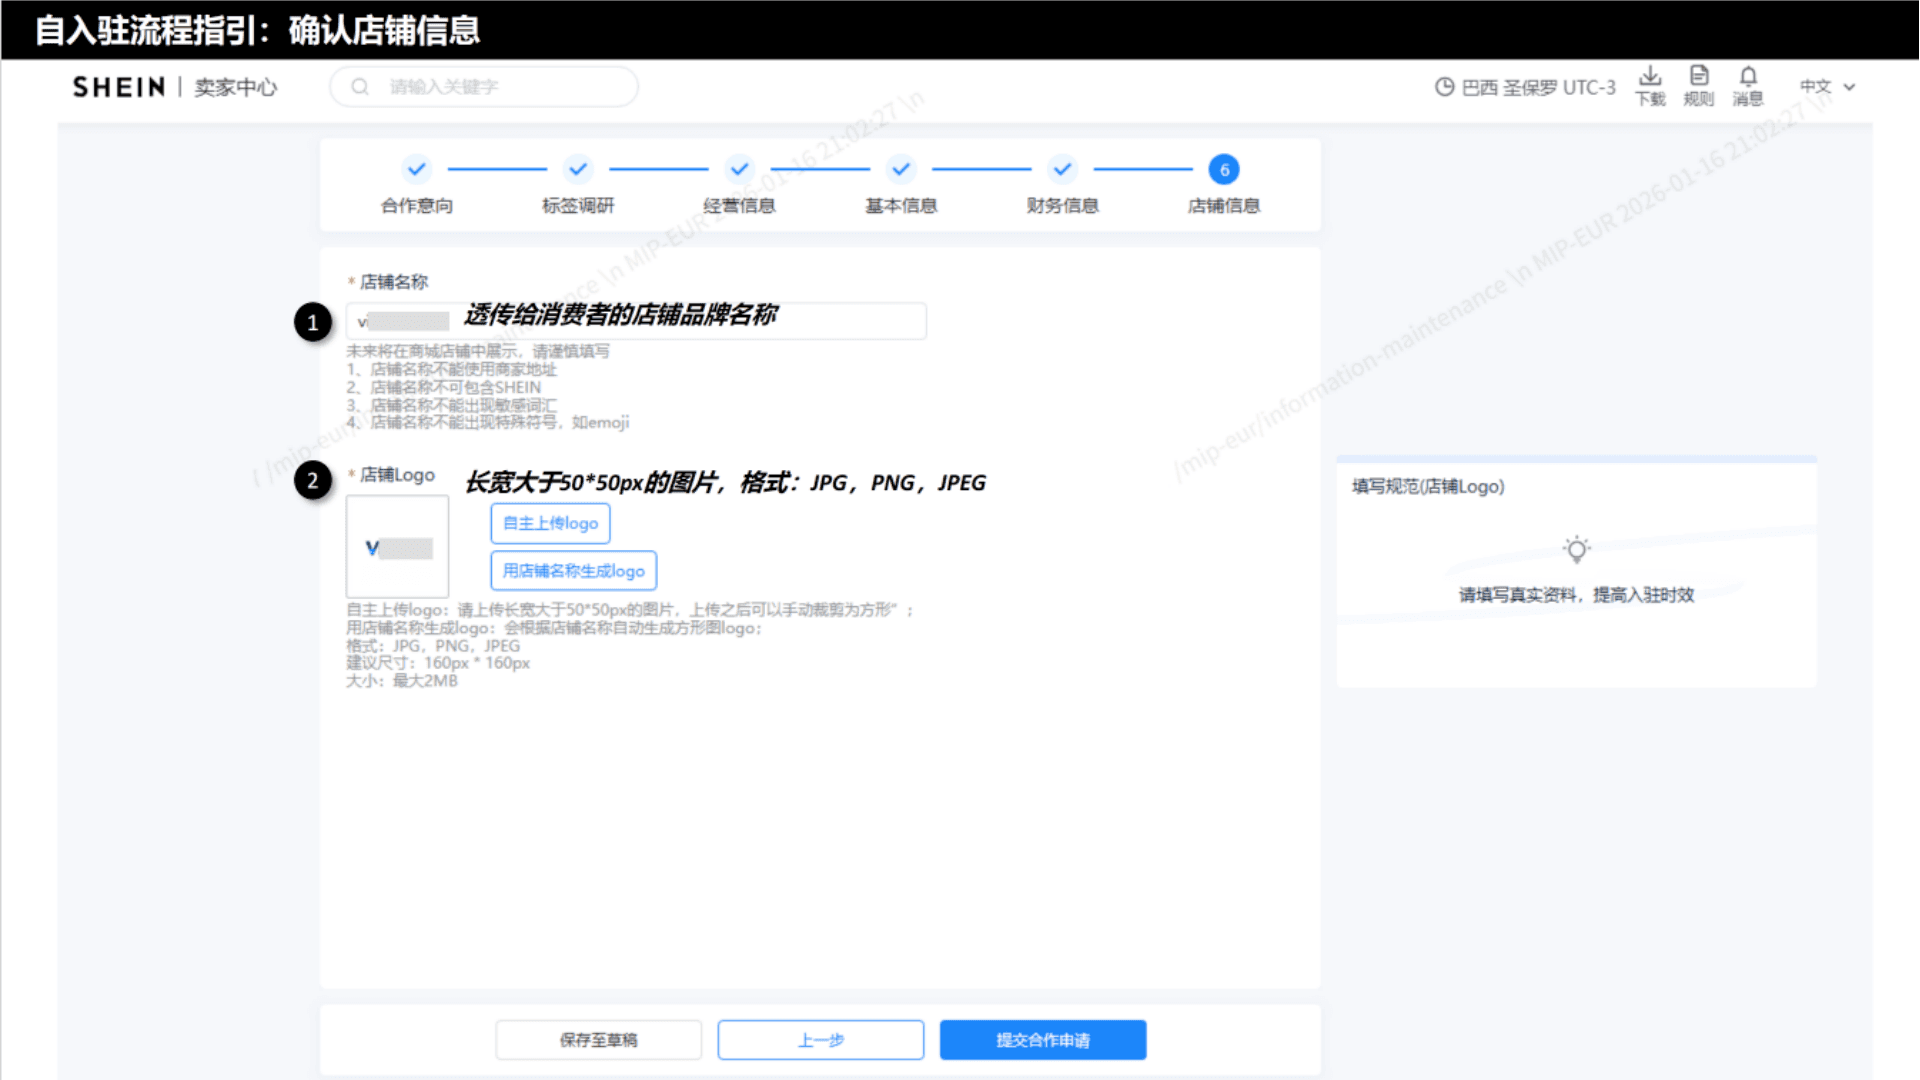Click the store logo preview thumbnail
Image resolution: width=1920 pixels, height=1080 pixels.
397,547
